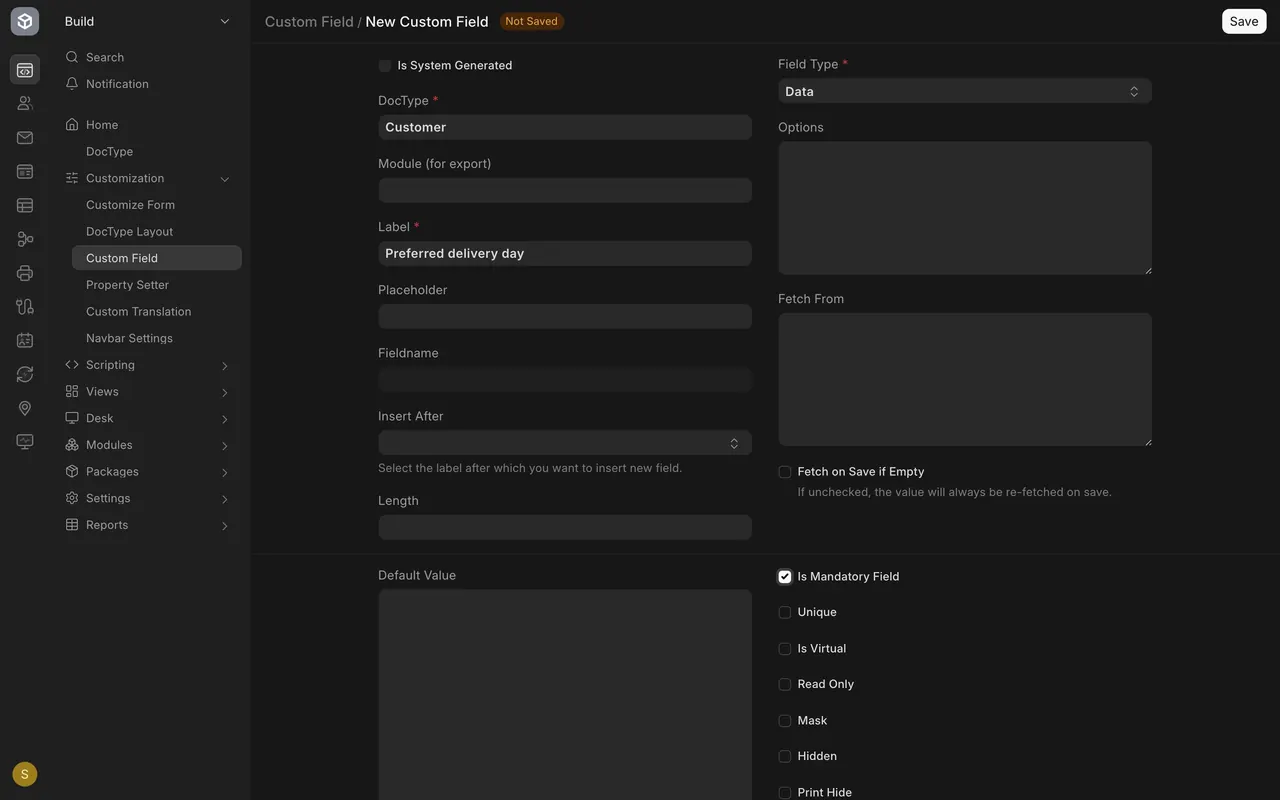This screenshot has width=1280, height=800.
Task: Open the Email envelope rail icon
Action: click(x=25, y=138)
